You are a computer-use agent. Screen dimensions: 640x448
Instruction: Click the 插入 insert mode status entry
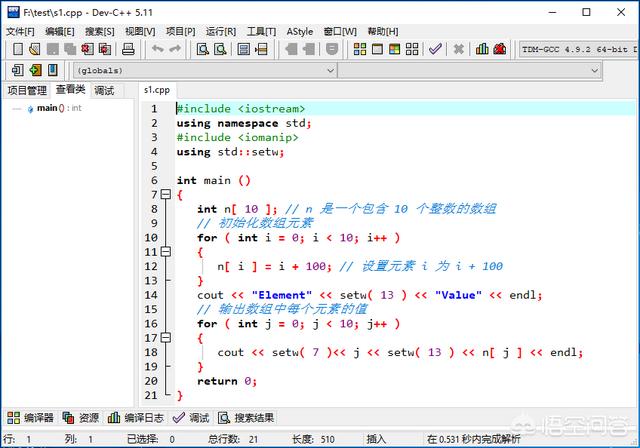(376, 439)
